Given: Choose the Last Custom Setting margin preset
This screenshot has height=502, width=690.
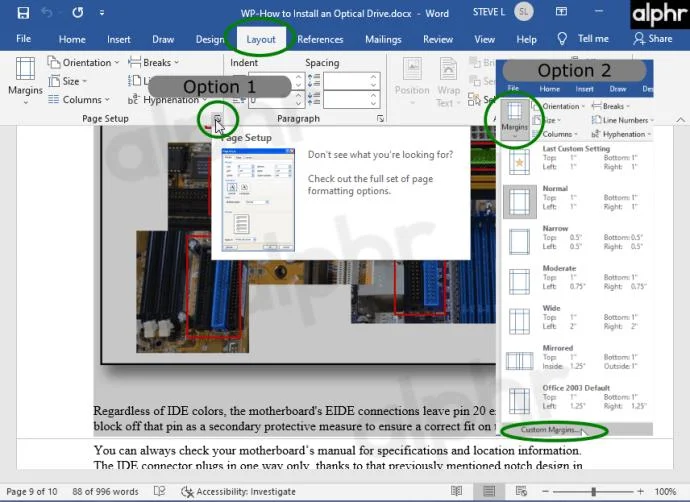Looking at the screenshot, I should [x=576, y=161].
